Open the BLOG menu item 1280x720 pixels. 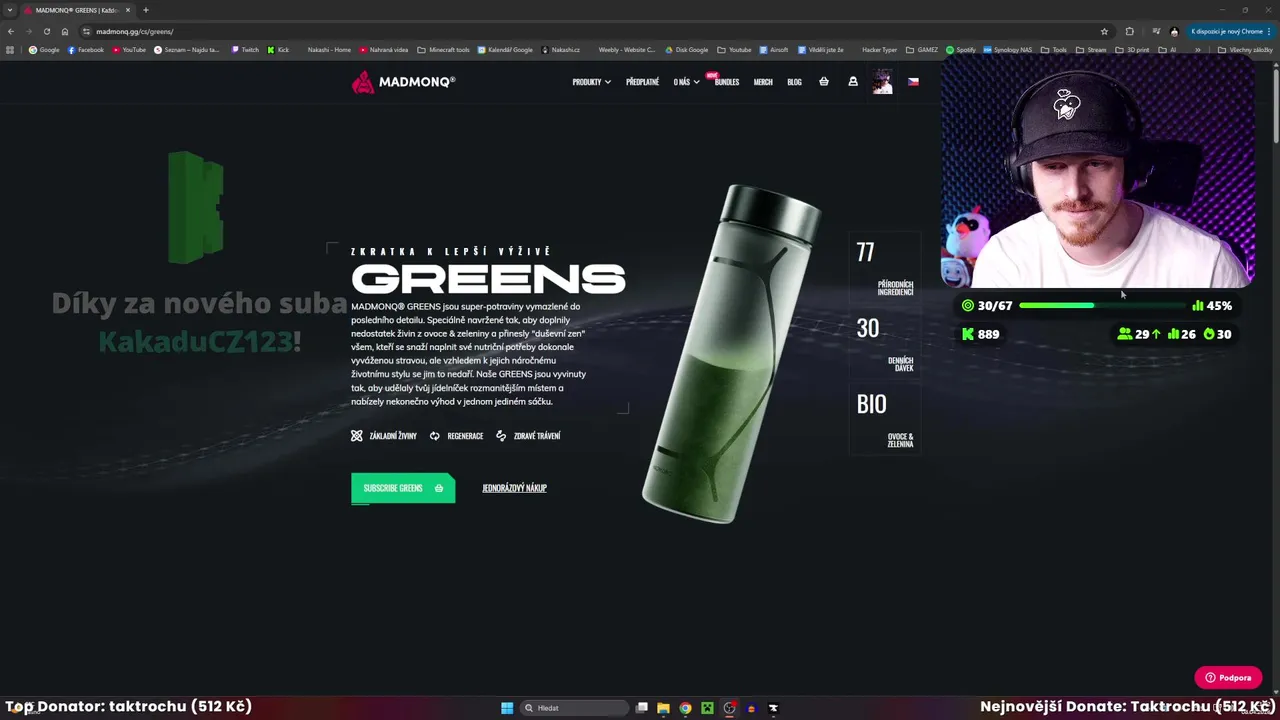pos(794,82)
